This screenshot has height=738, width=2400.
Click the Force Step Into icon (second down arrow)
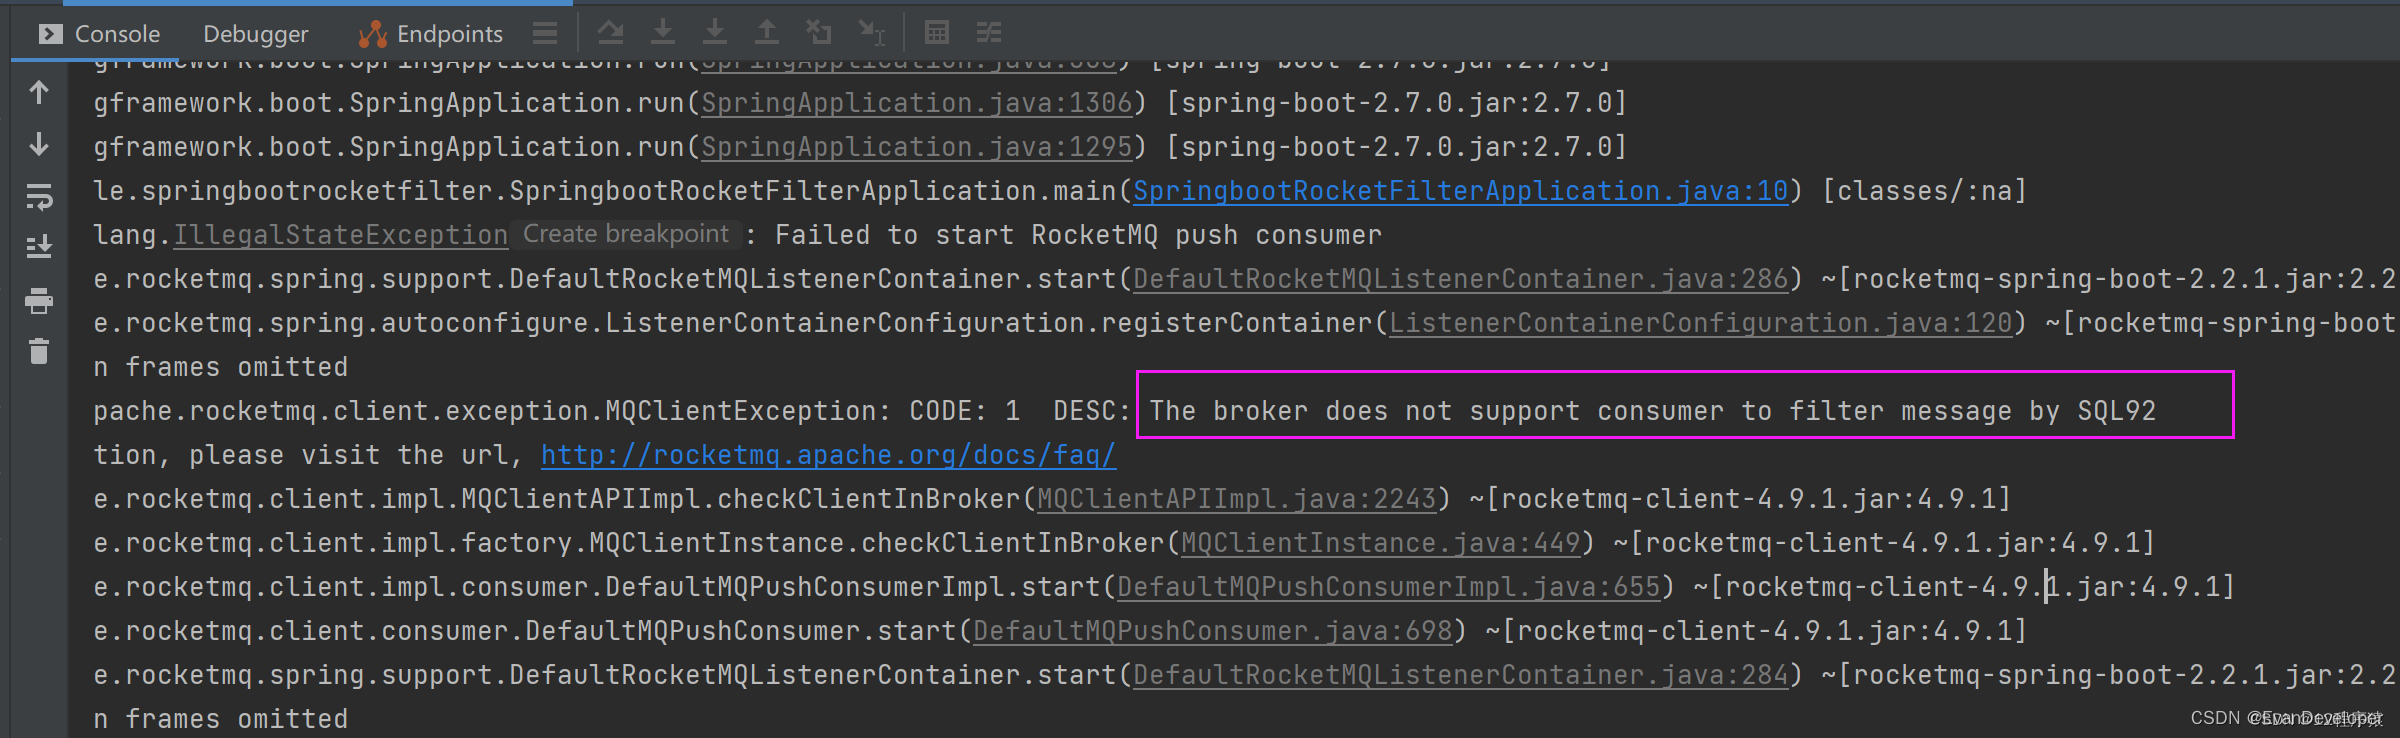[x=715, y=33]
